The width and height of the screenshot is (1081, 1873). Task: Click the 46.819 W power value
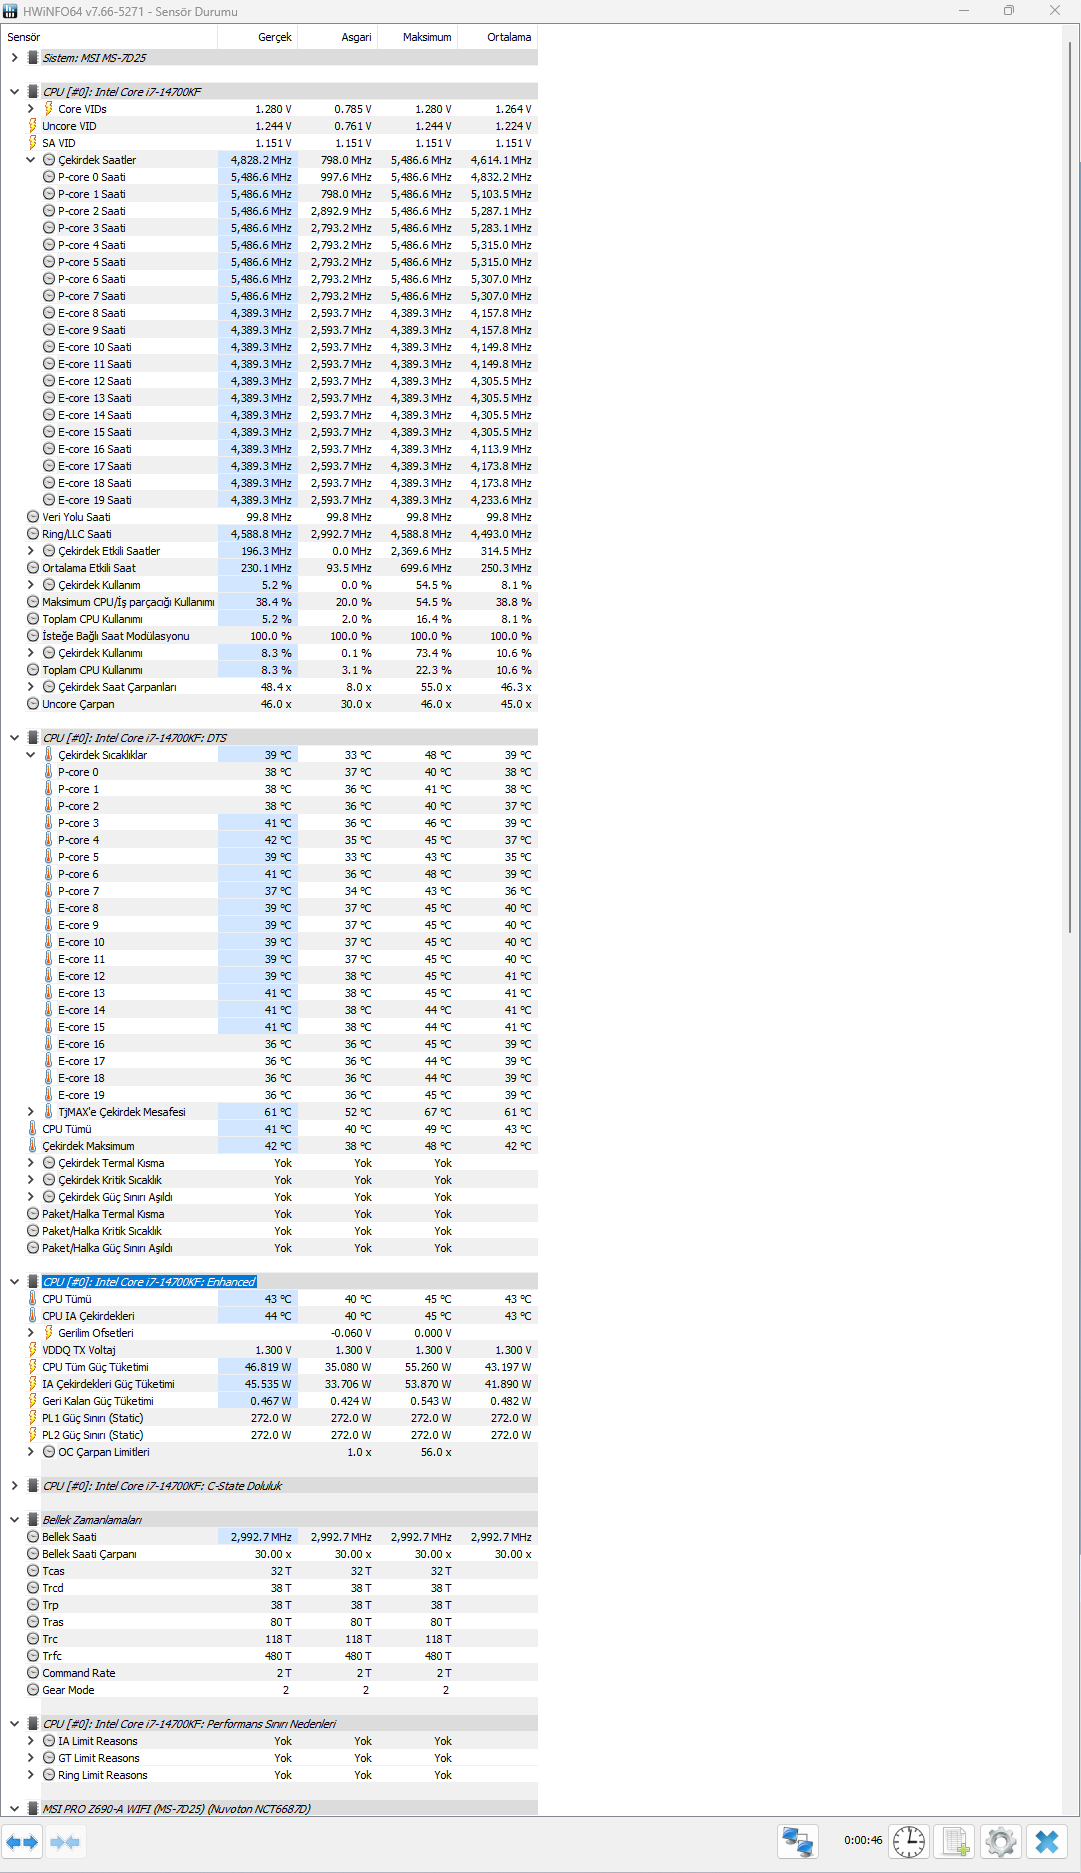pyautogui.click(x=268, y=1367)
